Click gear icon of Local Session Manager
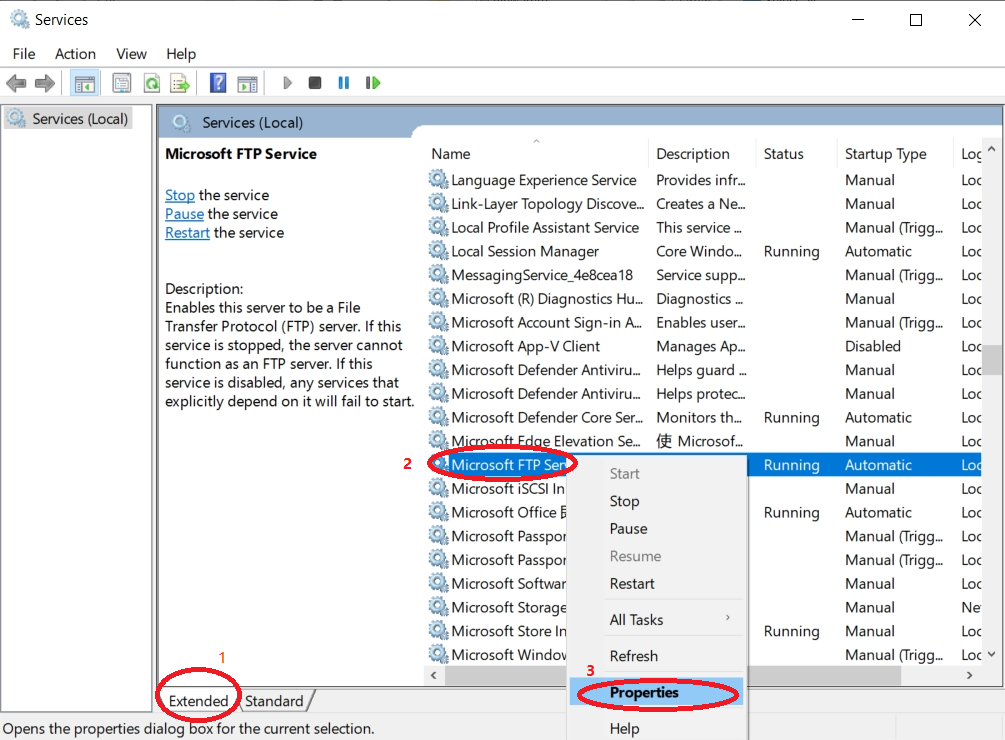 (x=438, y=251)
